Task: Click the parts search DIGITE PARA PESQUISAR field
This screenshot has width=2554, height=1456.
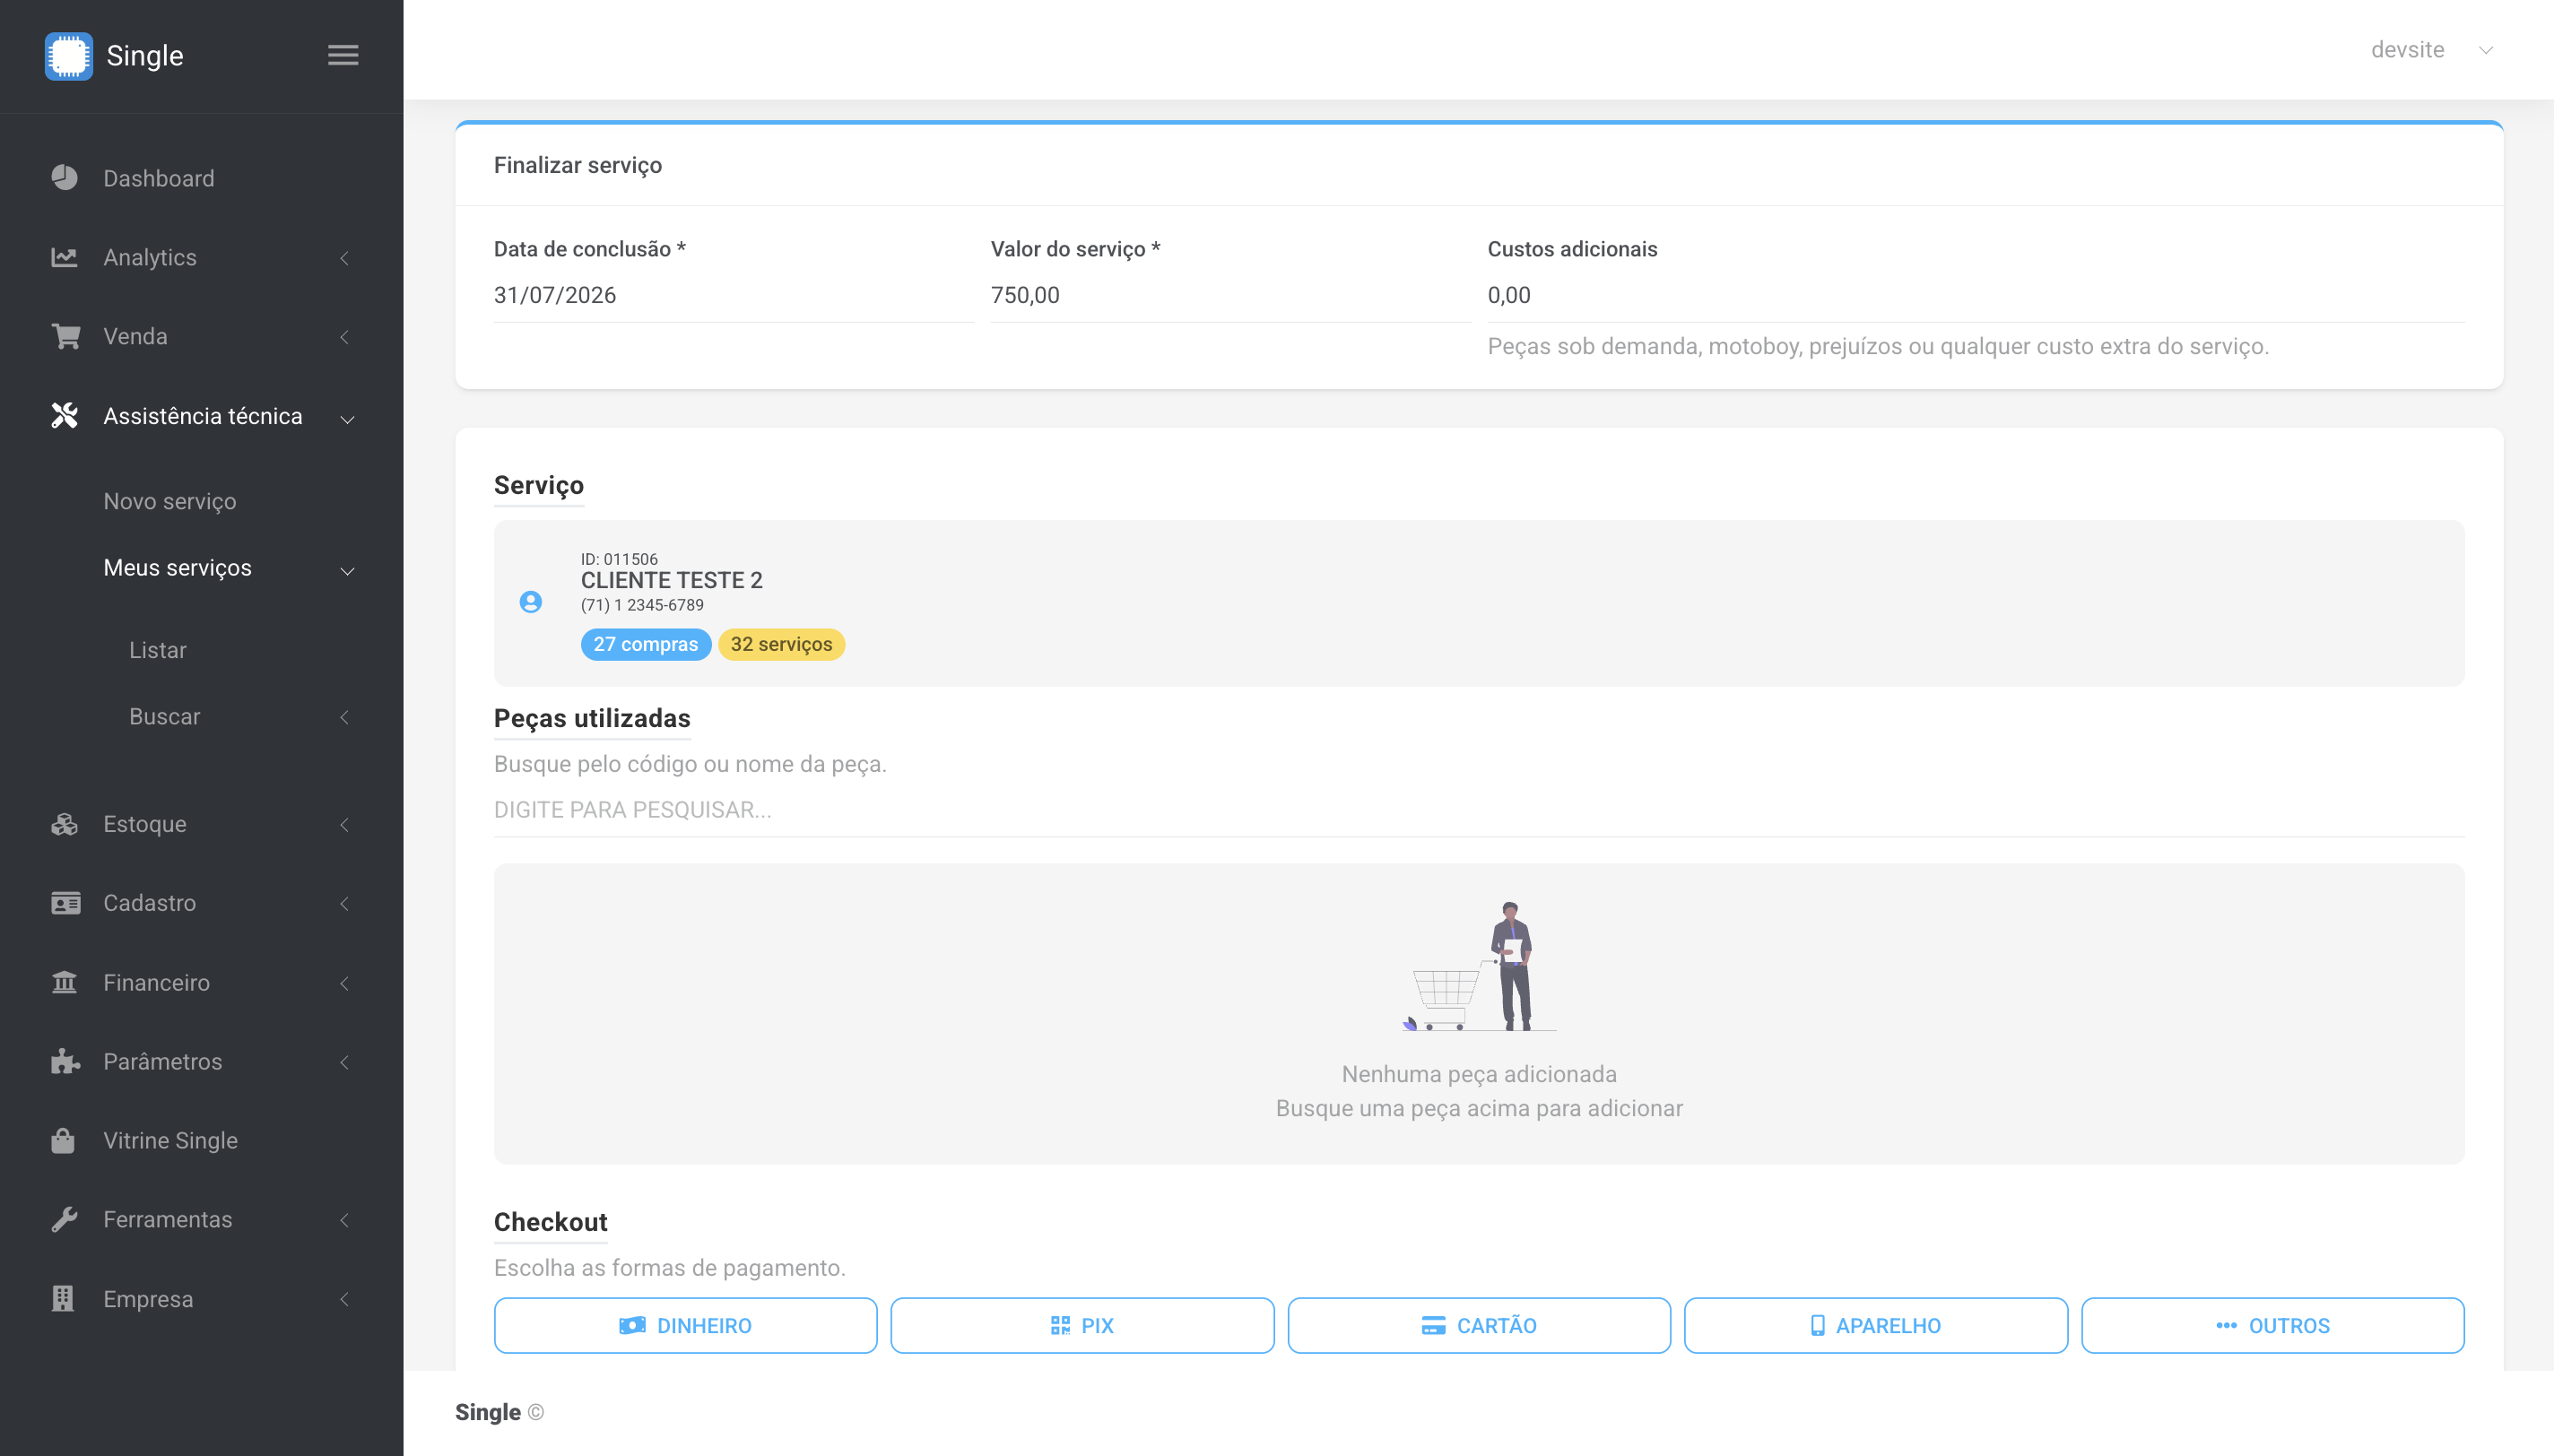Action: [x=1479, y=810]
